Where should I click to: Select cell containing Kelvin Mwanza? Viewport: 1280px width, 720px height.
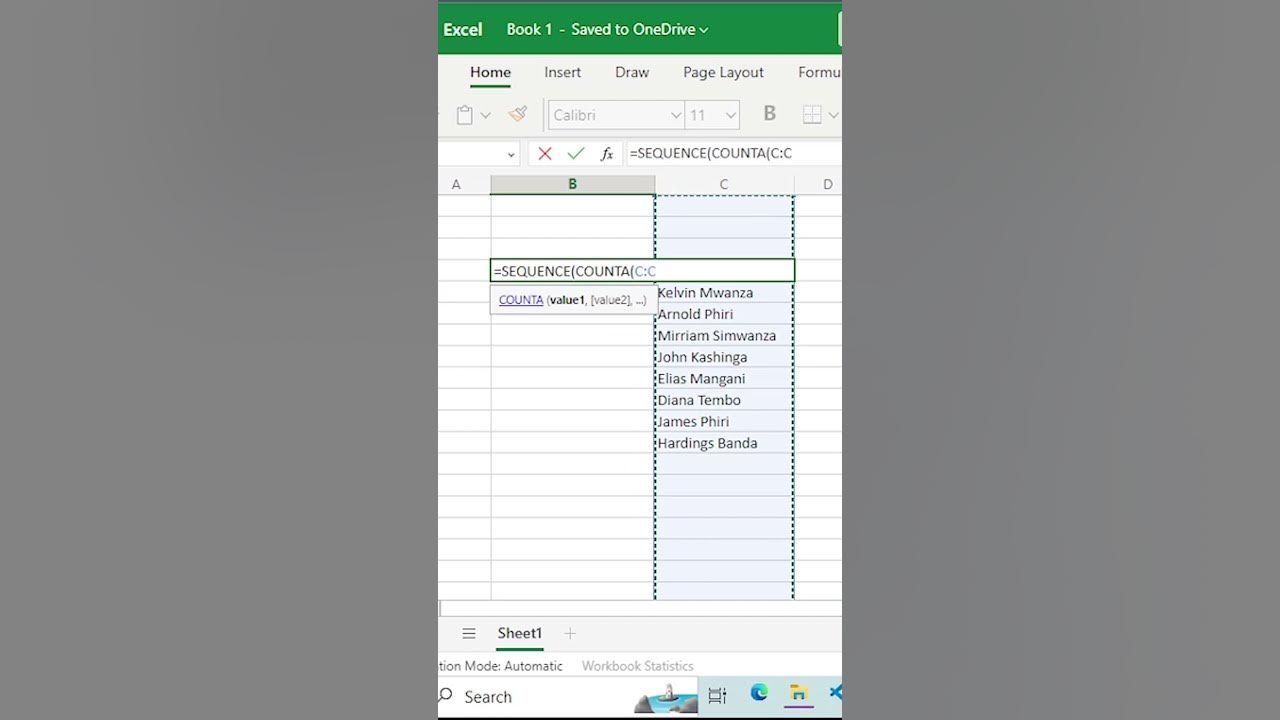(x=724, y=293)
